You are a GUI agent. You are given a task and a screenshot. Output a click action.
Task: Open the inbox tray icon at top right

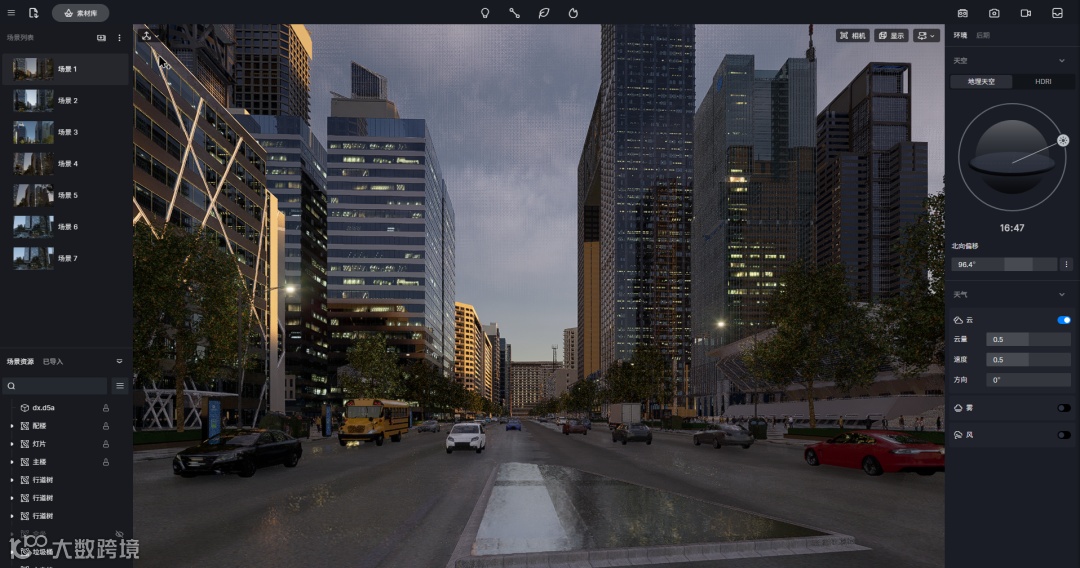1057,13
